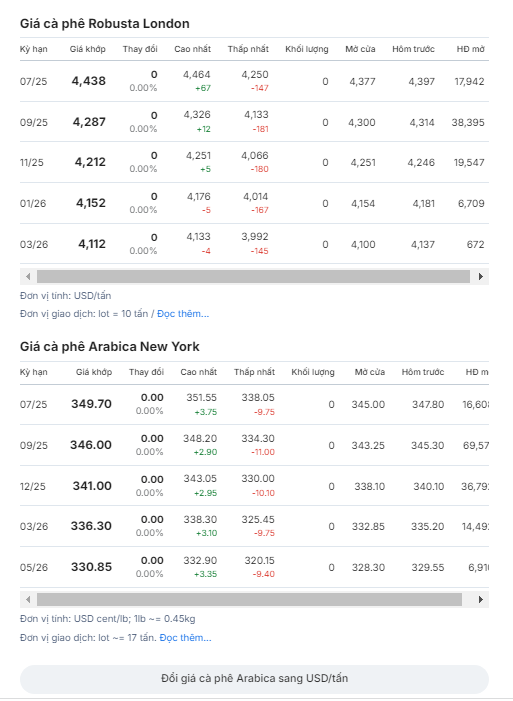Select the Robusta 09/25 contract row
The image size is (513, 701).
(x=254, y=122)
